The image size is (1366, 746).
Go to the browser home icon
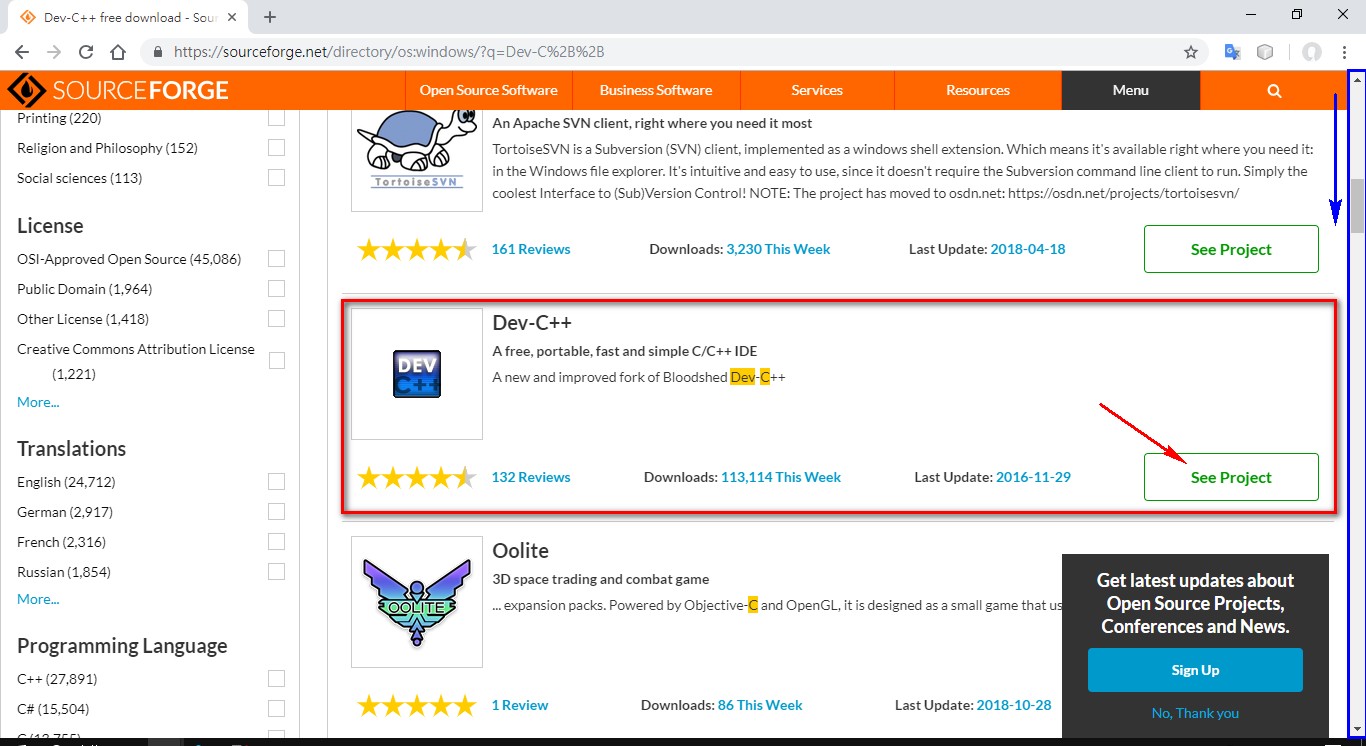(x=118, y=52)
